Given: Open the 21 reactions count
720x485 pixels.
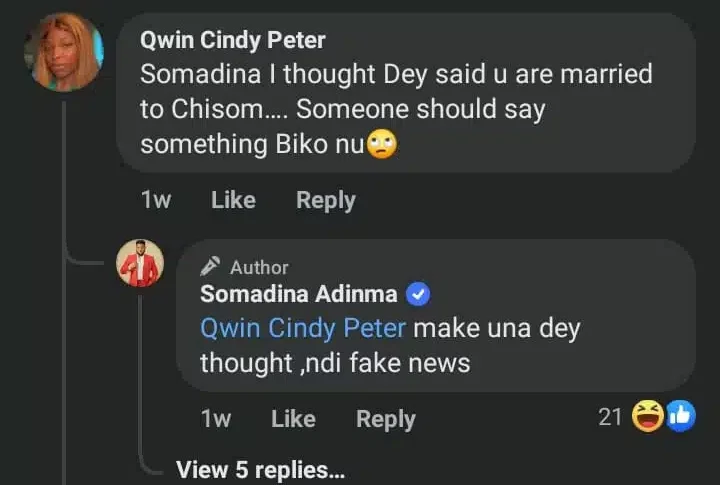Looking at the screenshot, I should (x=610, y=418).
